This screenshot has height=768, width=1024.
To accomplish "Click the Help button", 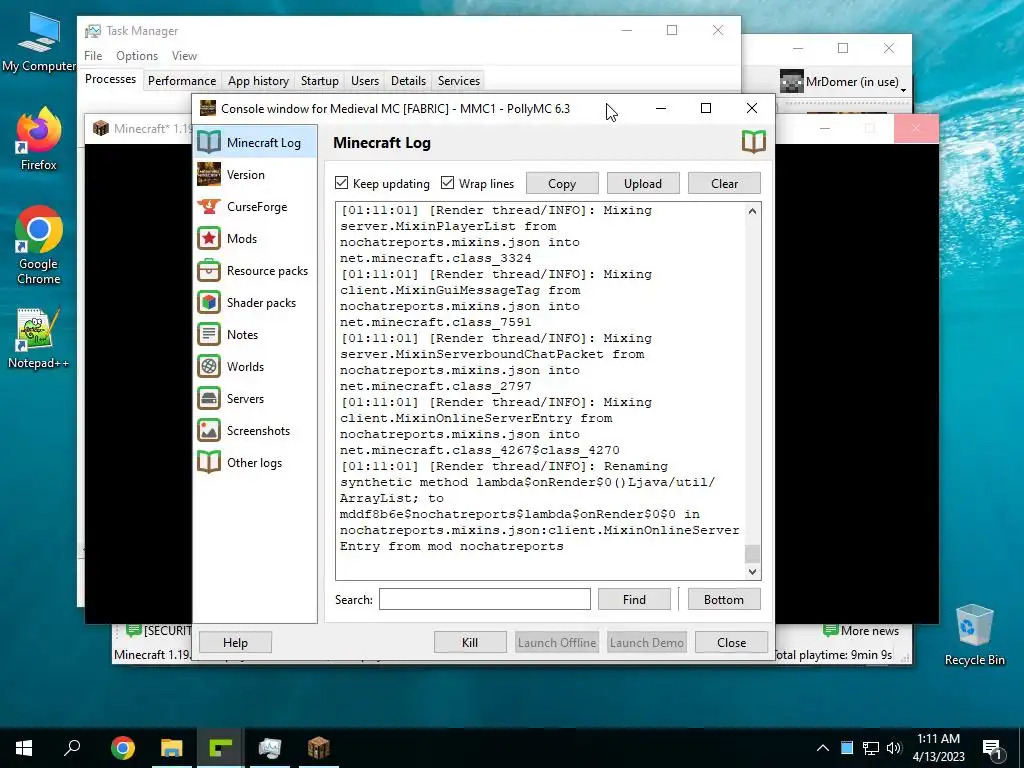I will pos(235,643).
